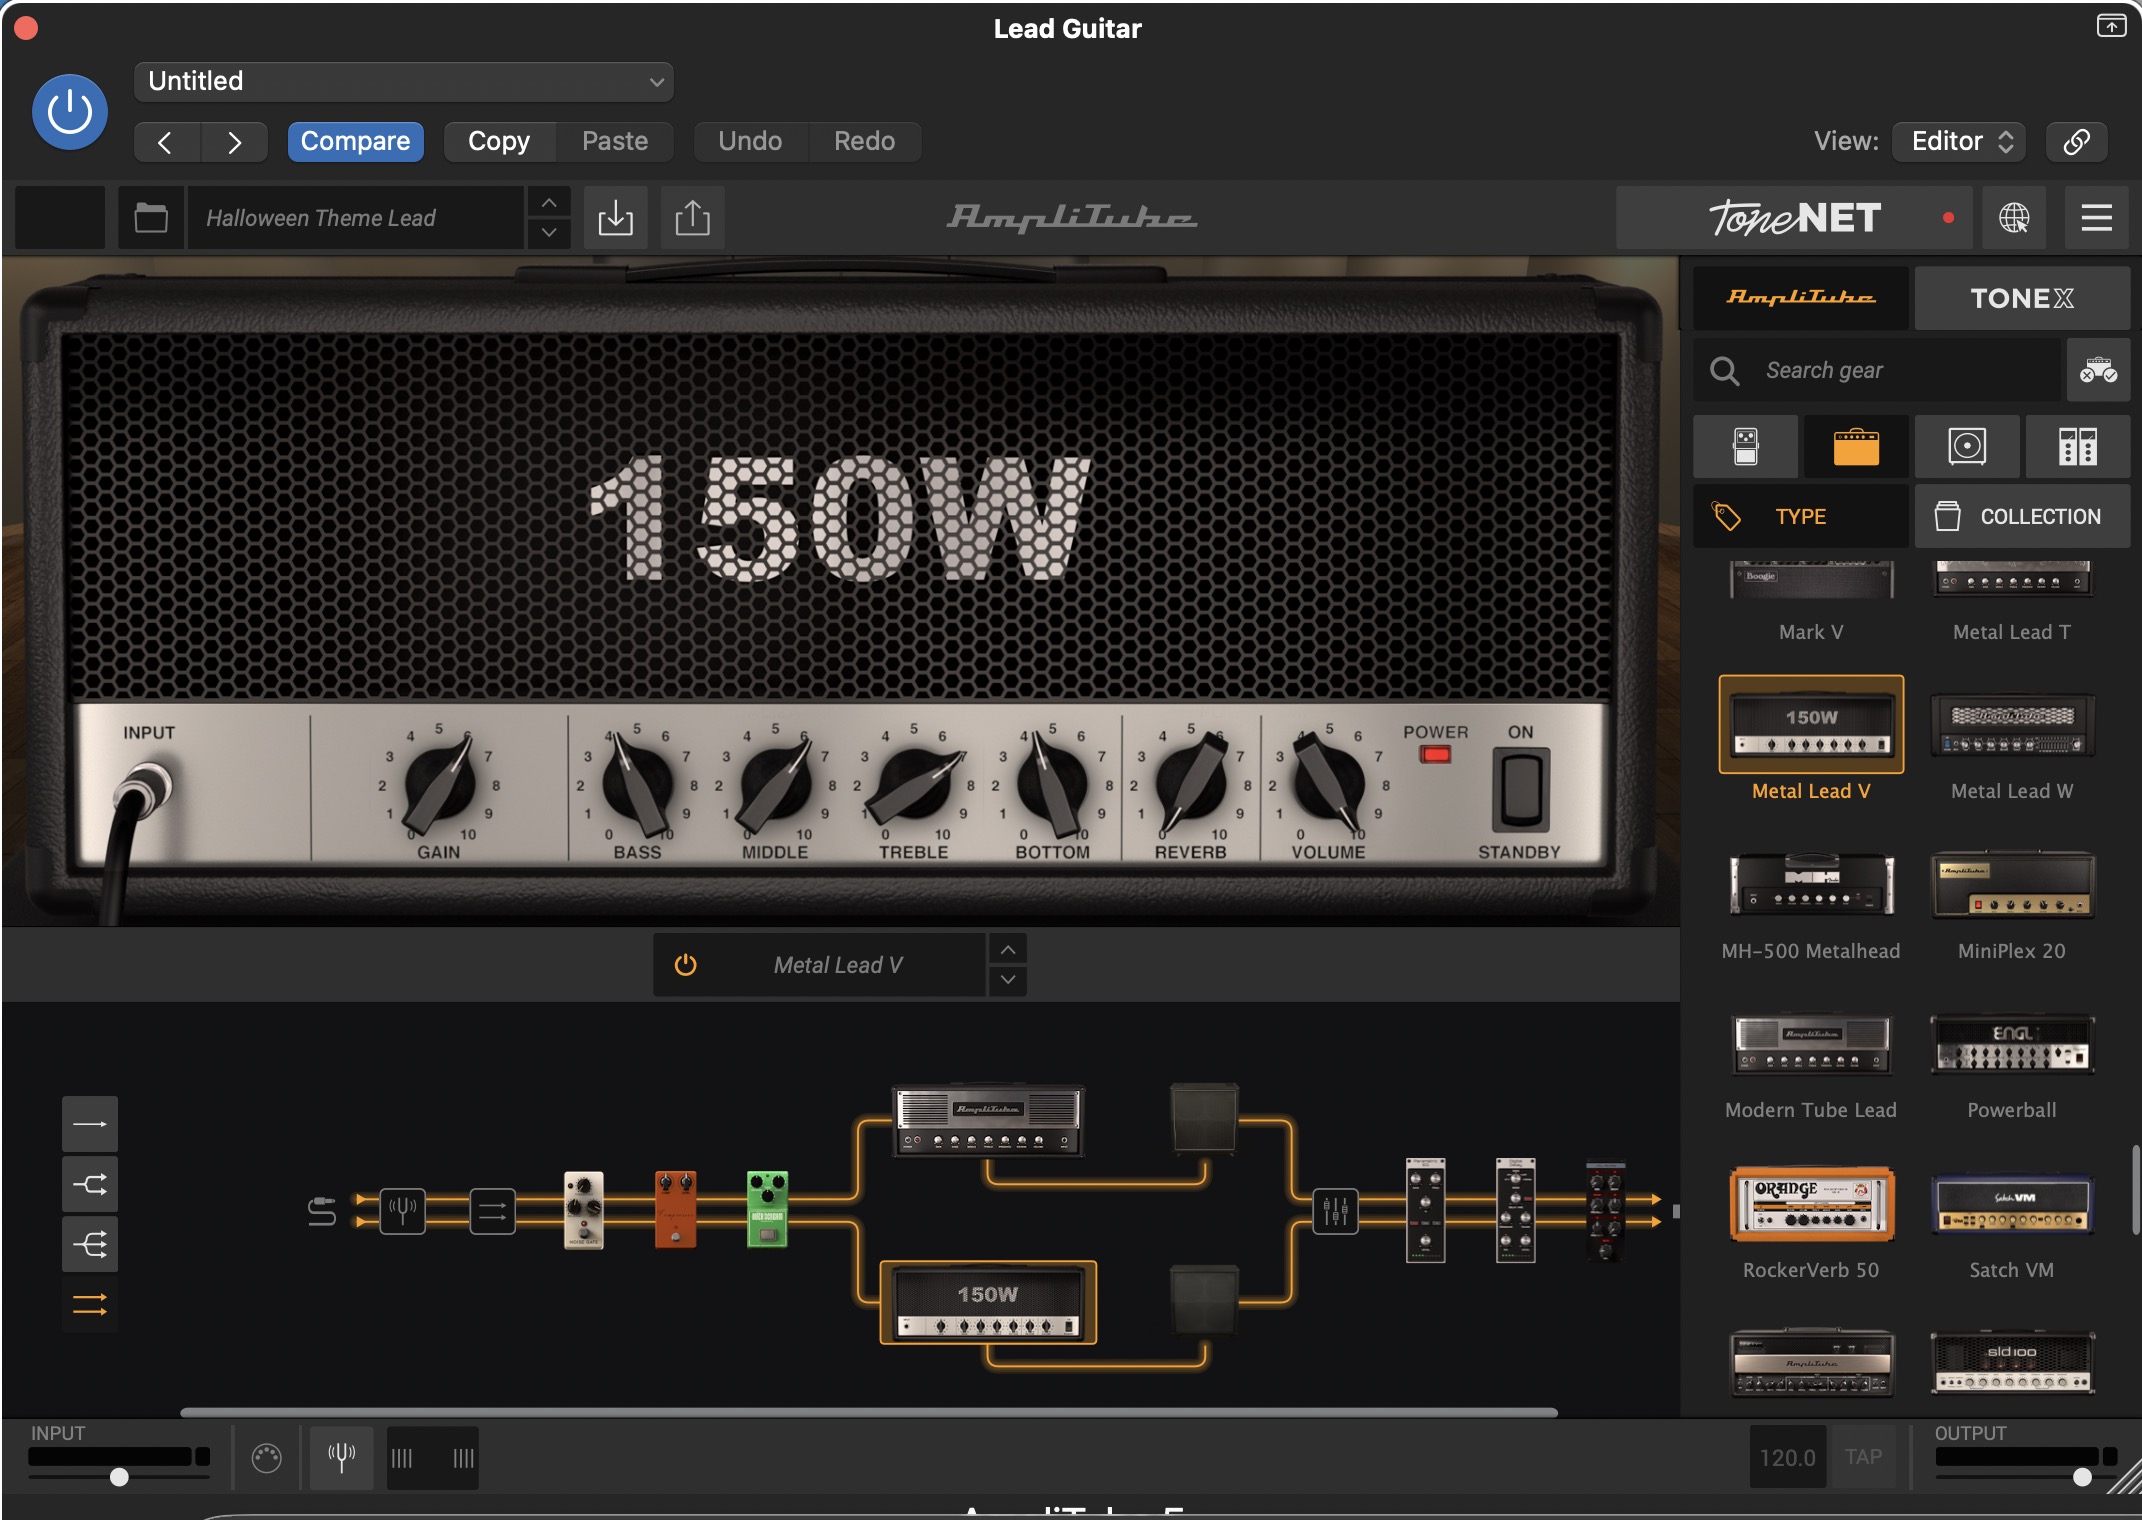
Task: Click the Compare button
Action: tap(355, 141)
